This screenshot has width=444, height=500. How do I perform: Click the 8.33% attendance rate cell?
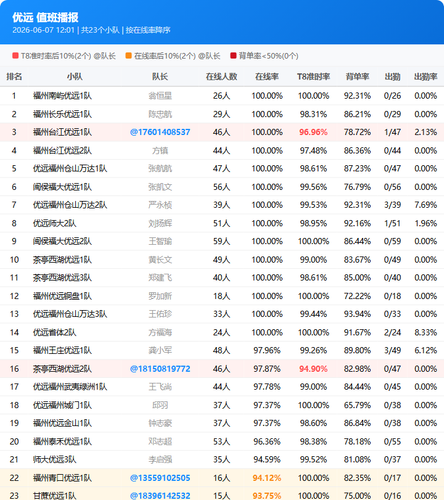click(x=426, y=332)
